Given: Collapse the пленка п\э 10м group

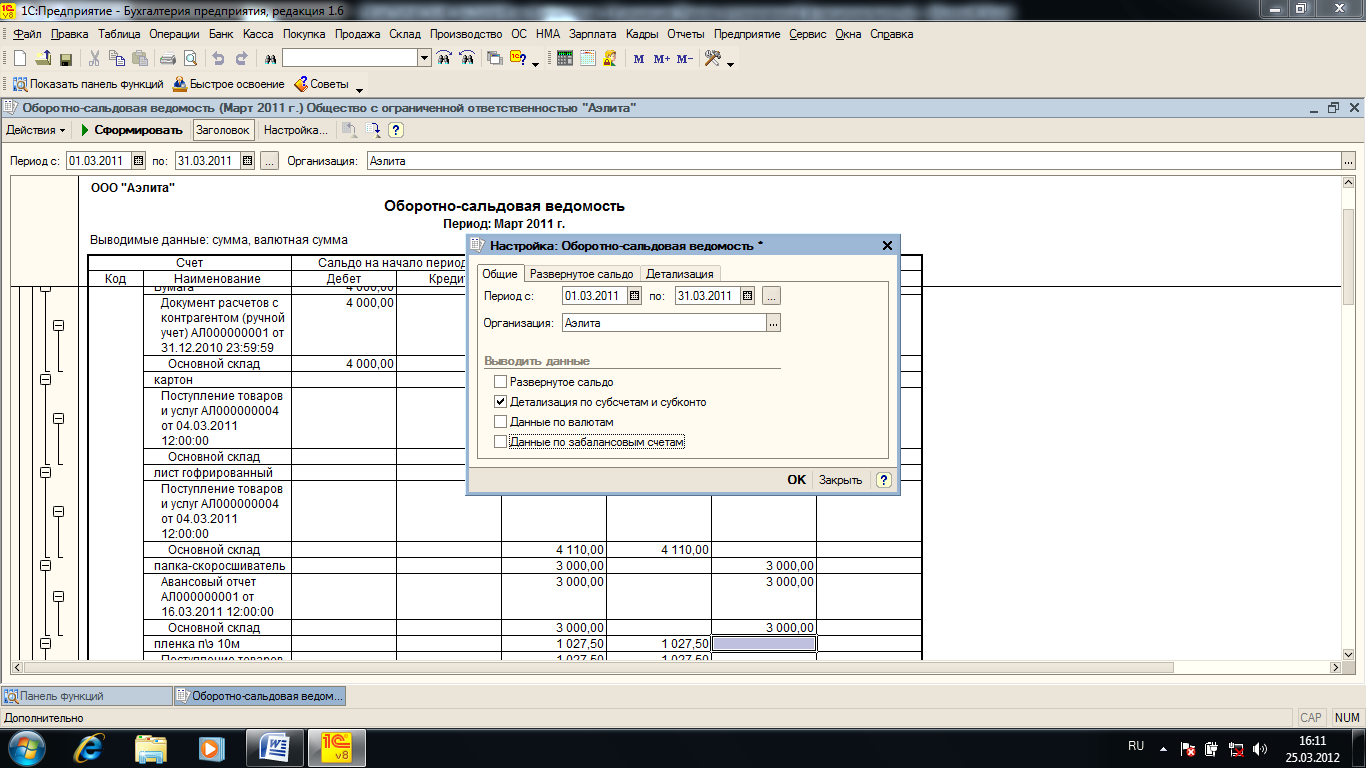Looking at the screenshot, I should (45, 644).
